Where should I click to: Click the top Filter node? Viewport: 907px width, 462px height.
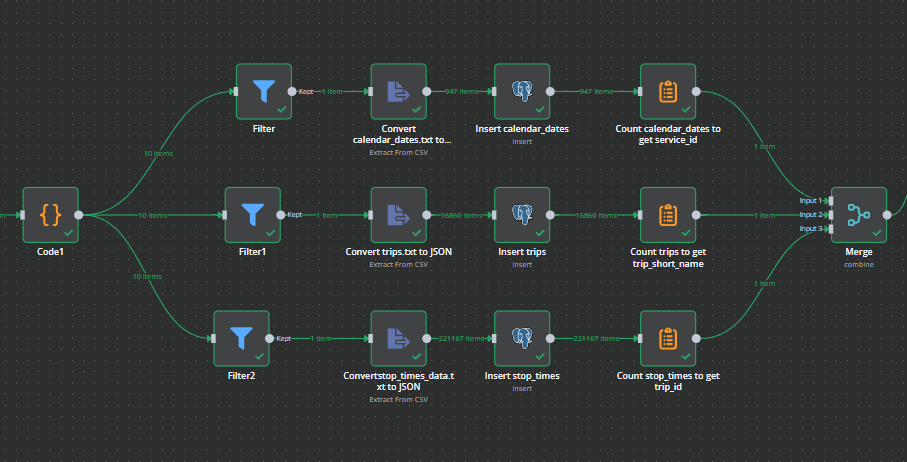pyautogui.click(x=263, y=92)
